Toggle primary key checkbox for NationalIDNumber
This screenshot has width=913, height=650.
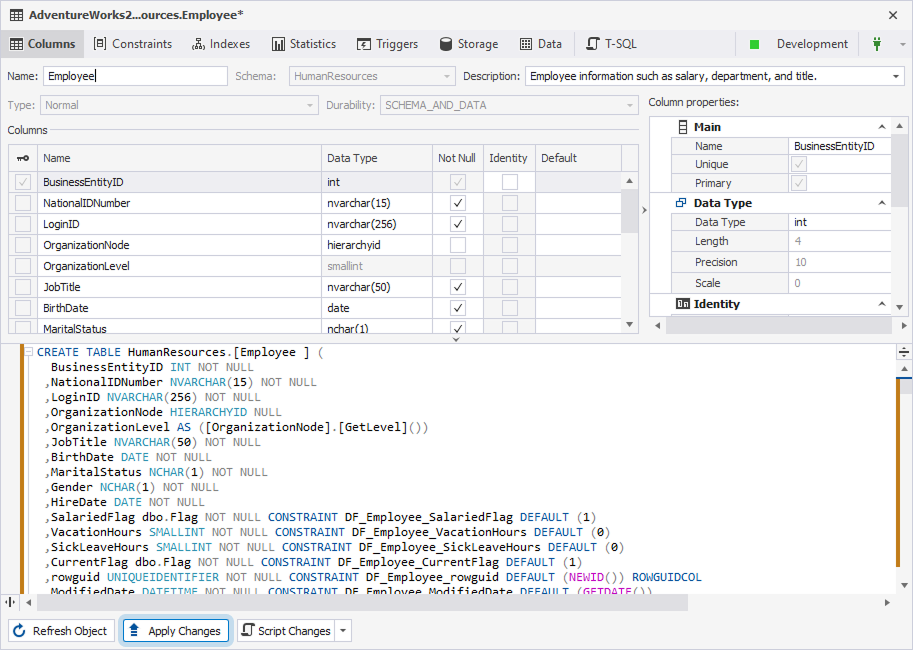pyautogui.click(x=23, y=203)
